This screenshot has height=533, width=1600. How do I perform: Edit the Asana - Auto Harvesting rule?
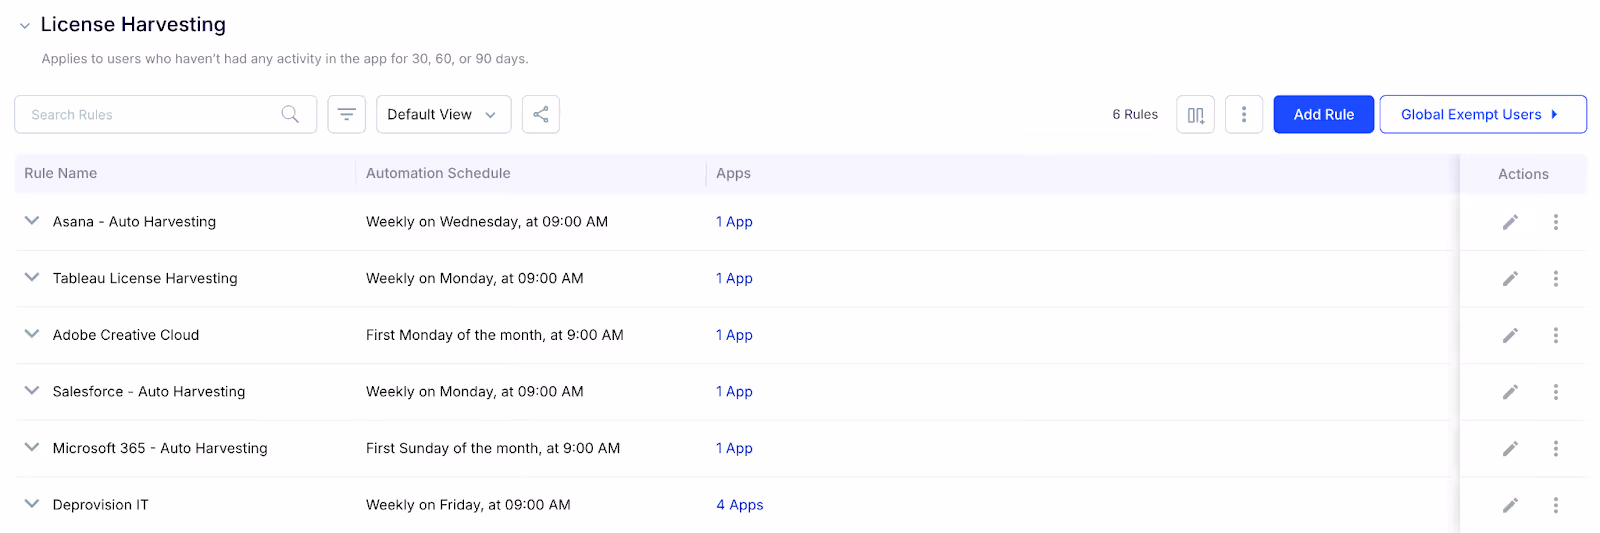[x=1510, y=222]
